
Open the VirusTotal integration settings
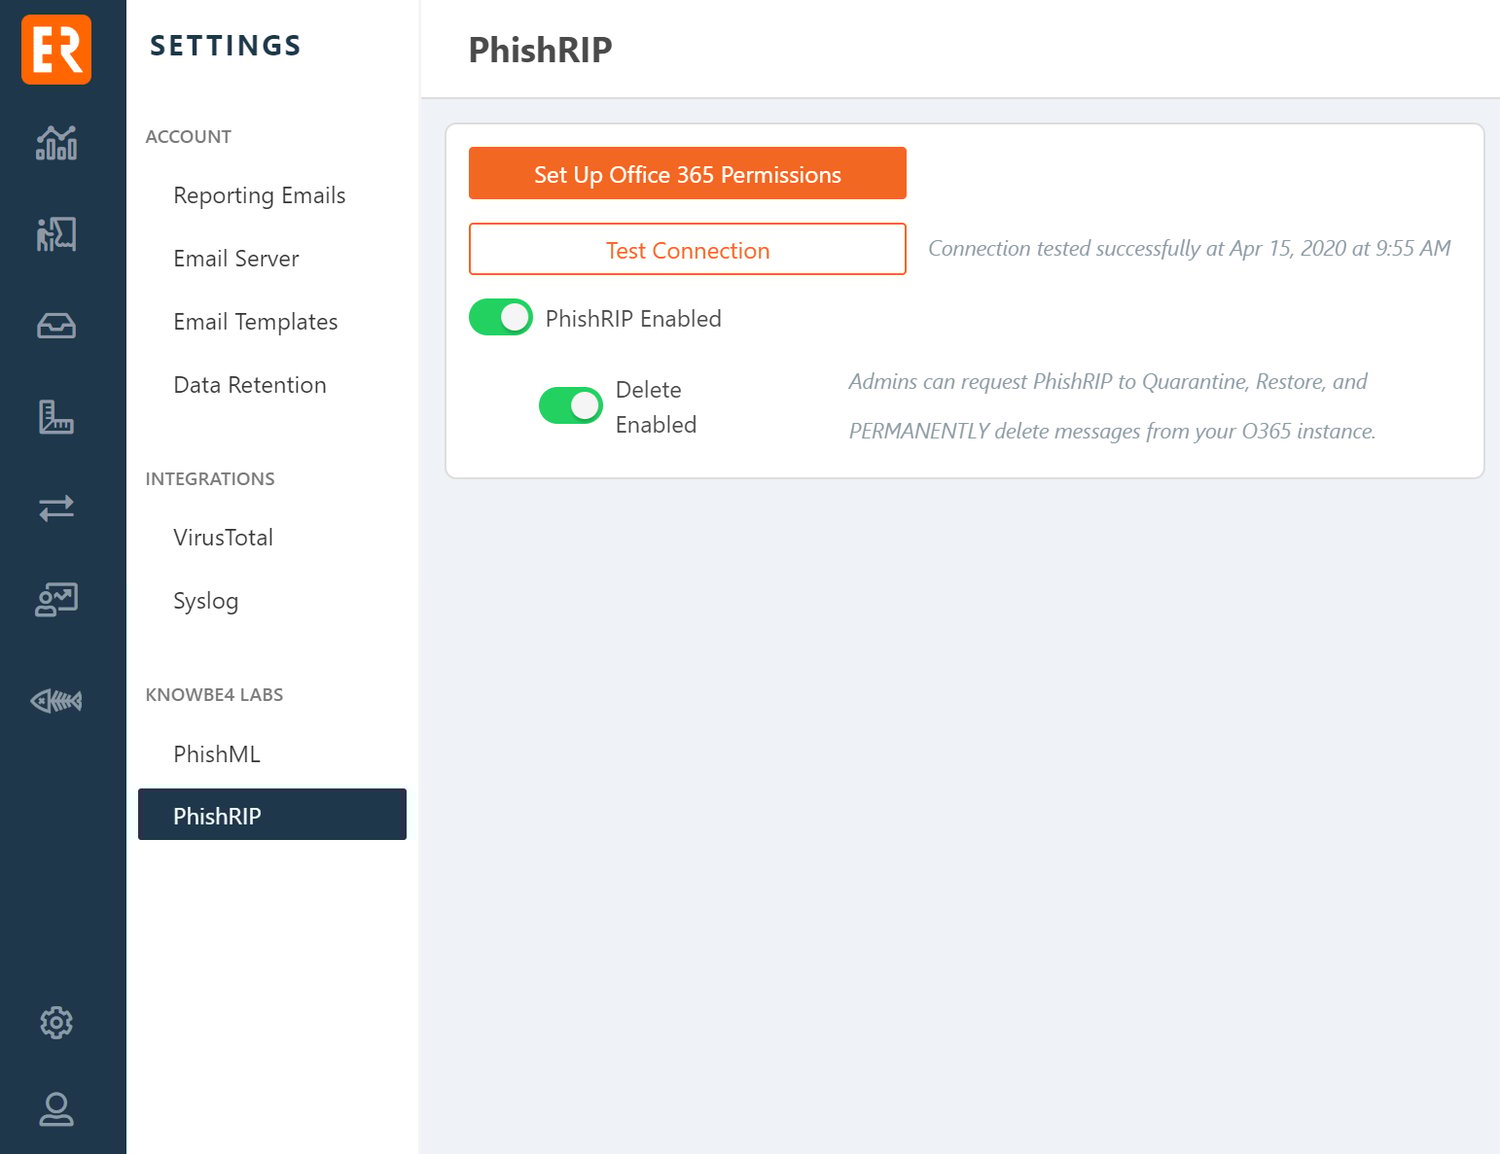[223, 537]
